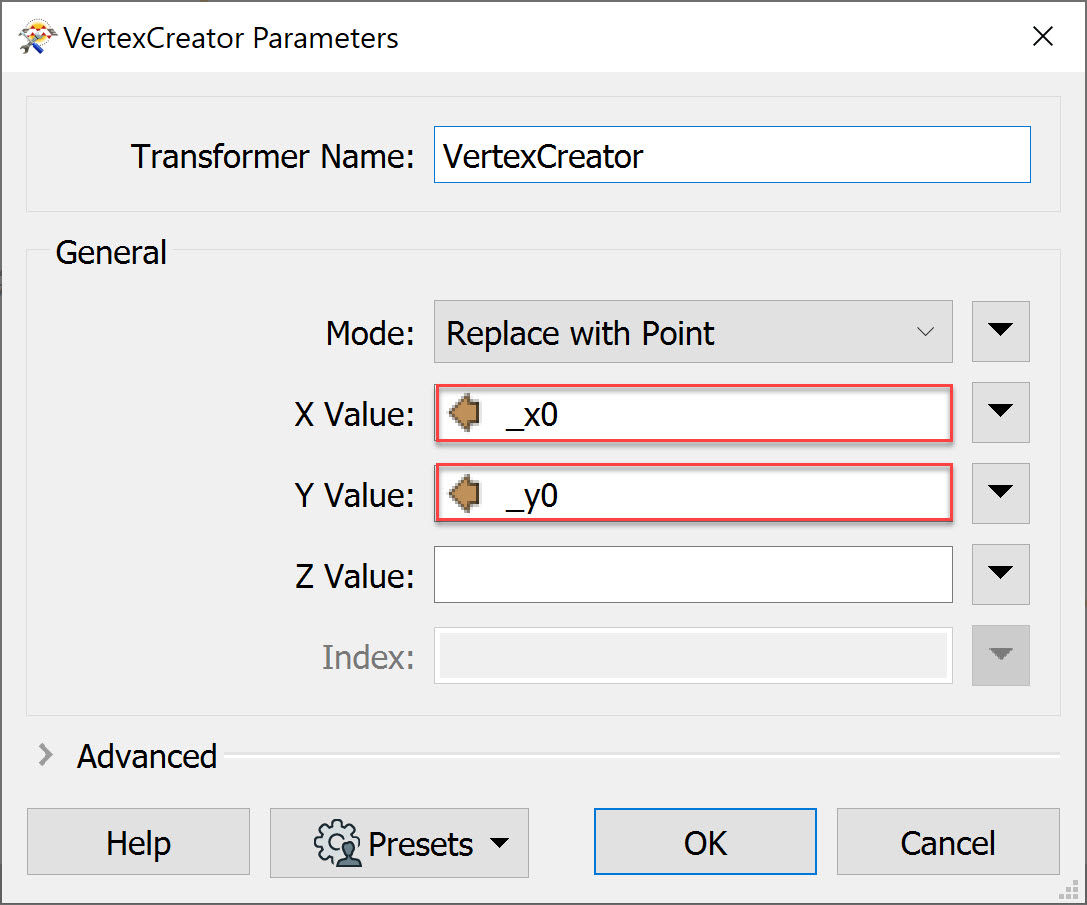Open the Presets dropdown menu
Viewport: 1087px width, 905px height.
point(399,843)
